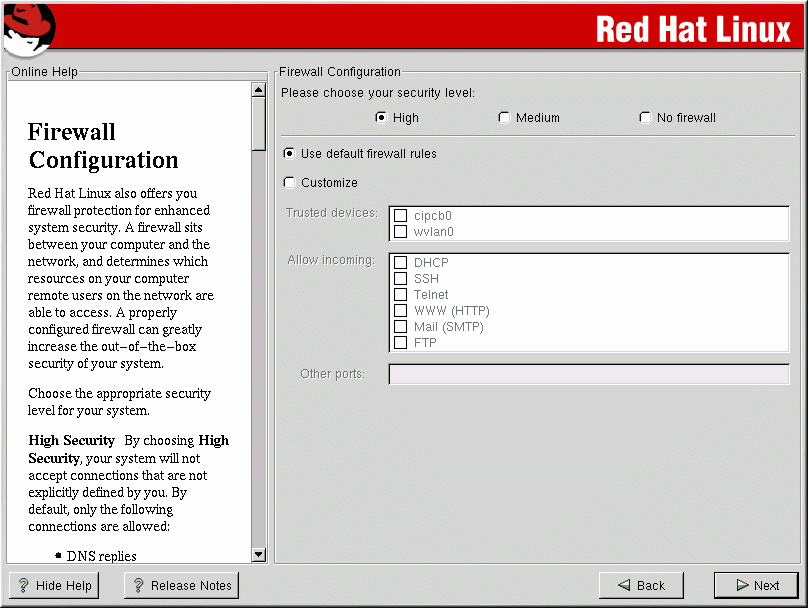Select the High security level

pyautogui.click(x=381, y=117)
